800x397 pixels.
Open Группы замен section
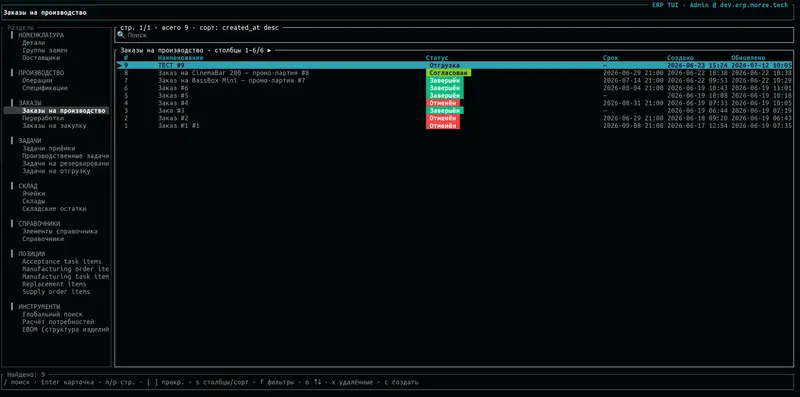[44, 51]
